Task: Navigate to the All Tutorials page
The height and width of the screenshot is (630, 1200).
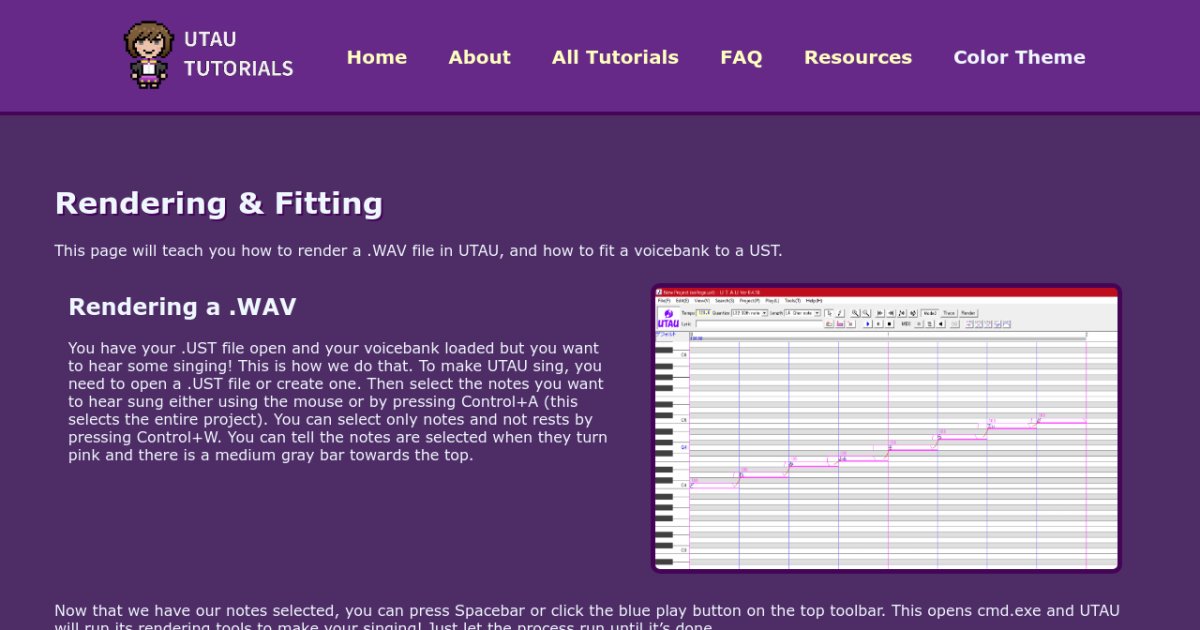Action: (614, 57)
